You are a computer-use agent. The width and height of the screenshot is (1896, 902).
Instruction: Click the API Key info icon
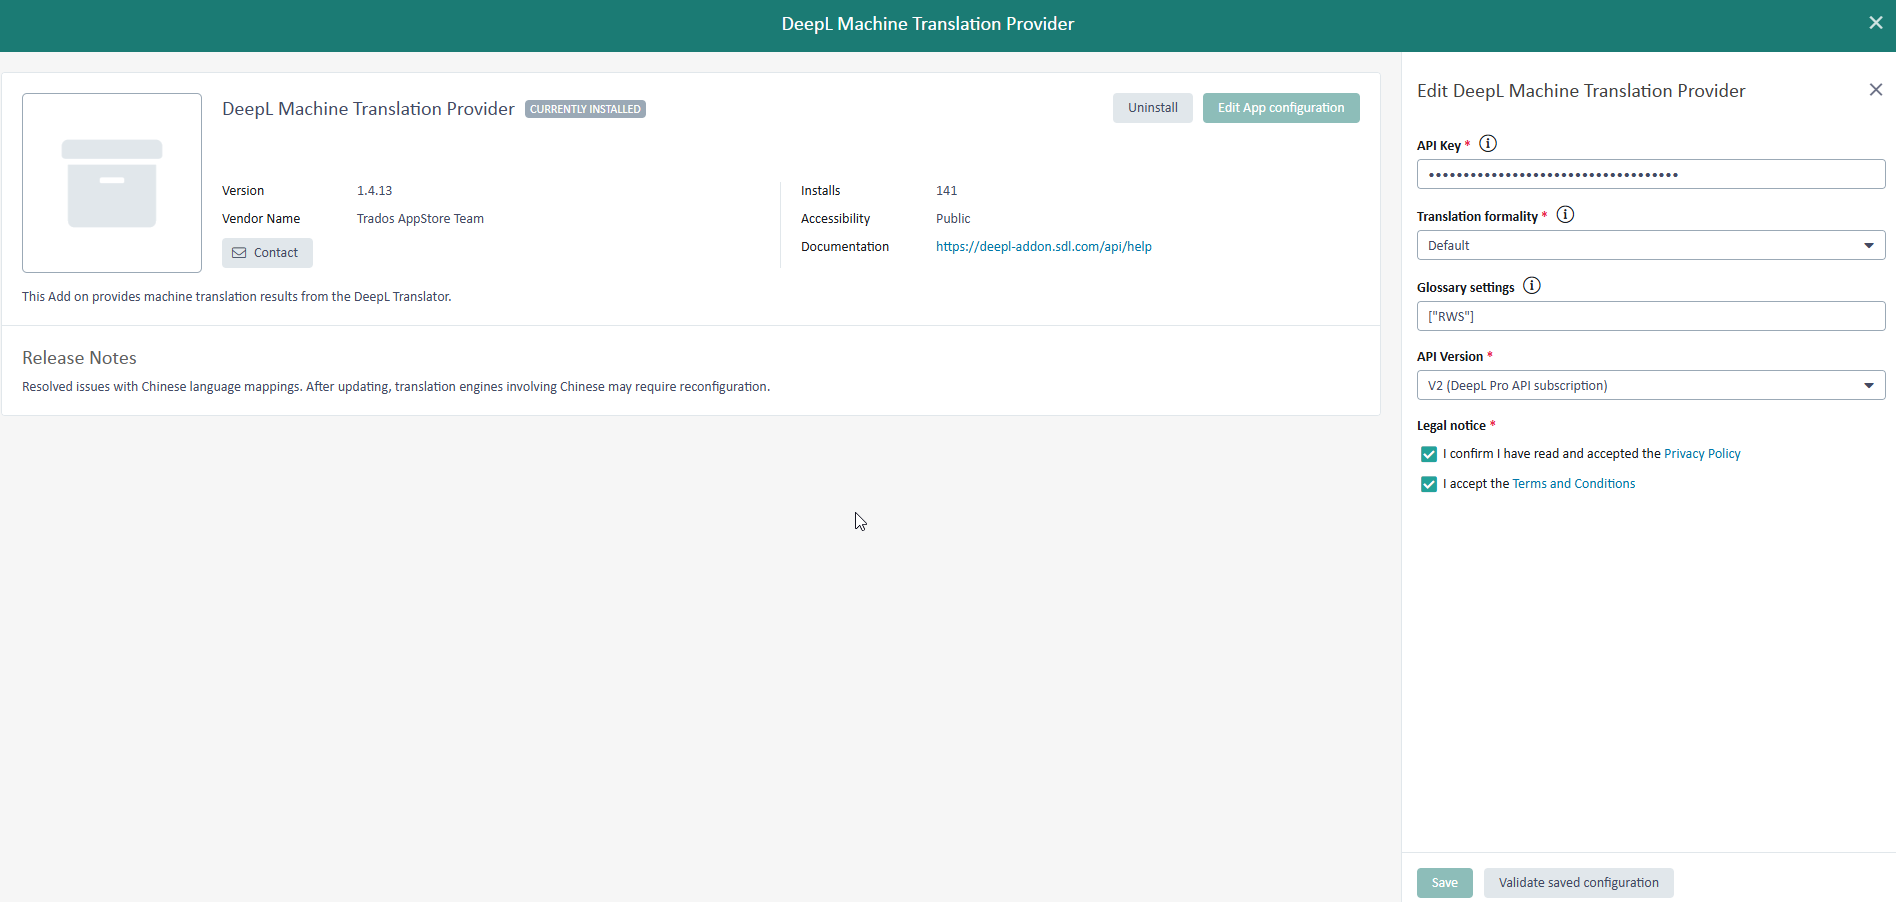[x=1488, y=143]
